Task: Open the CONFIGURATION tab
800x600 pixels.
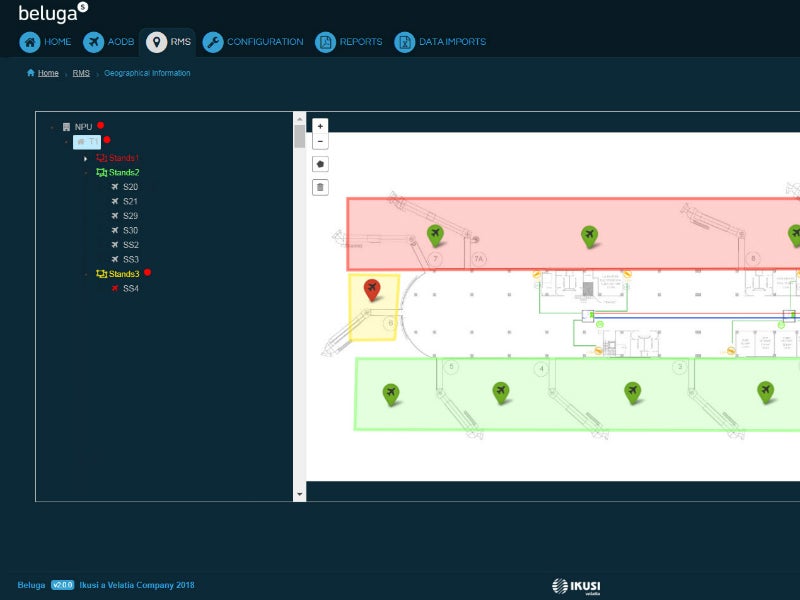Action: tap(253, 42)
